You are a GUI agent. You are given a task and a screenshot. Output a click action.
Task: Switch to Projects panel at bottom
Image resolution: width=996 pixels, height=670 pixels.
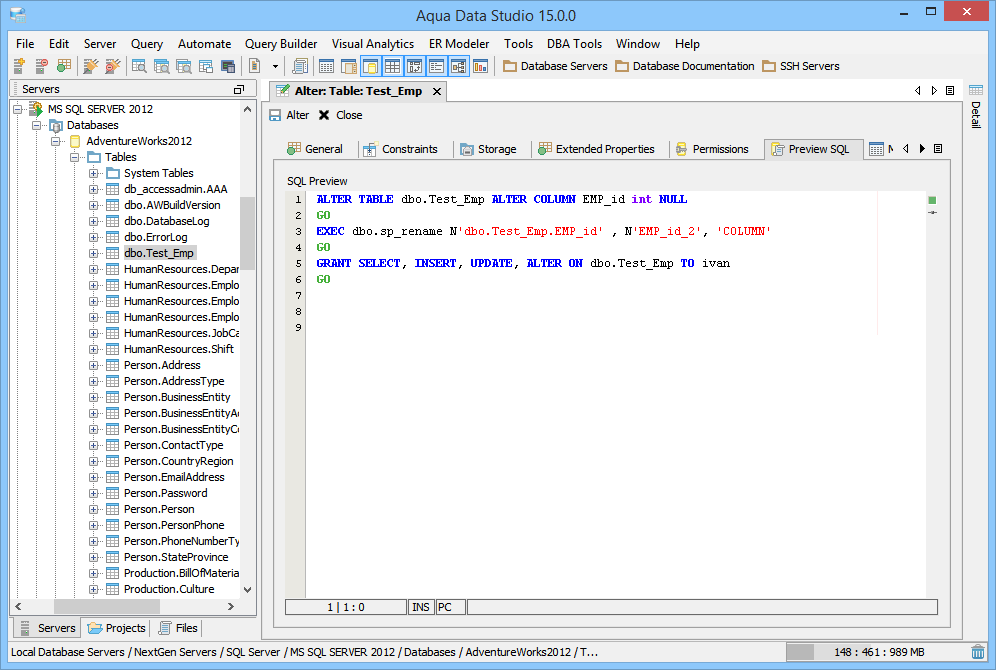point(117,628)
